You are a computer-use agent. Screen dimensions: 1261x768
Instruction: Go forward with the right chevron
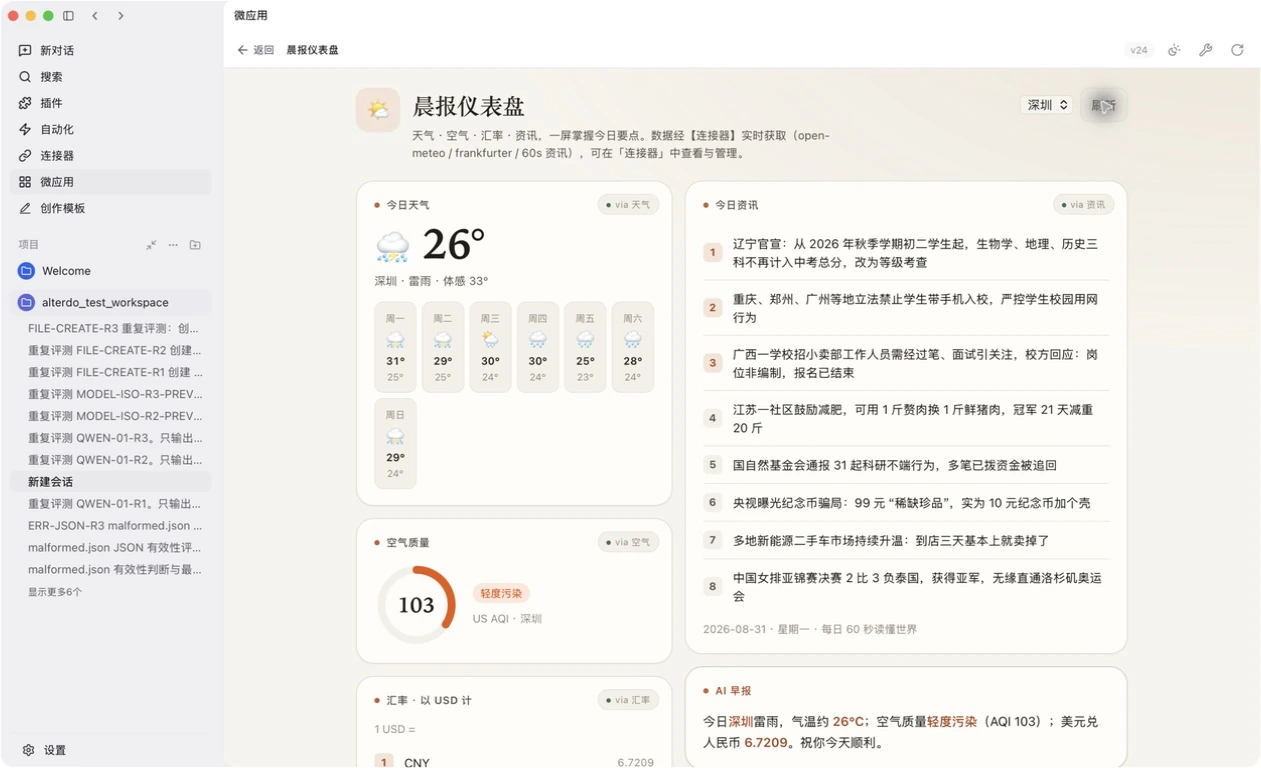tap(121, 16)
